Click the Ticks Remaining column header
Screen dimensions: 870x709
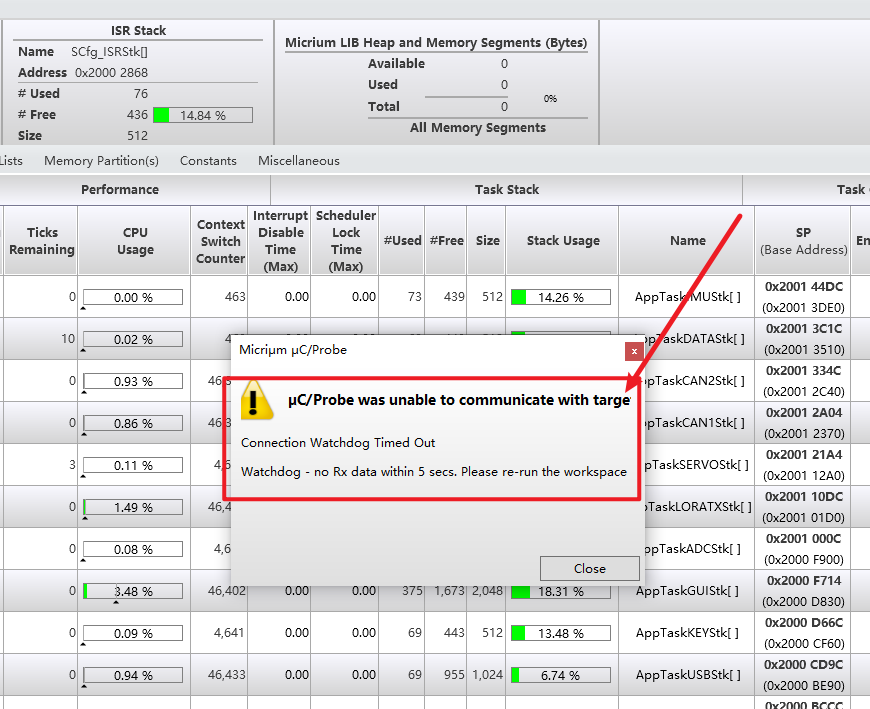point(42,241)
